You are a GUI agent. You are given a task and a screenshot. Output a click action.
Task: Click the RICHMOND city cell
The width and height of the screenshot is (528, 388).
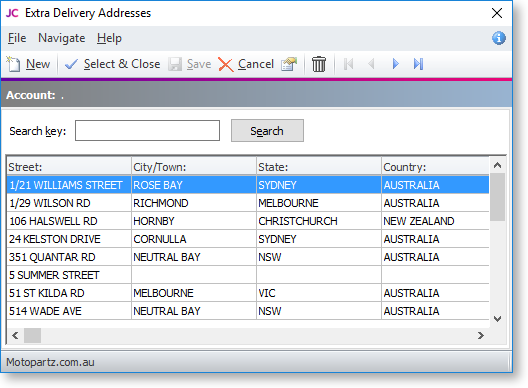(x=194, y=203)
